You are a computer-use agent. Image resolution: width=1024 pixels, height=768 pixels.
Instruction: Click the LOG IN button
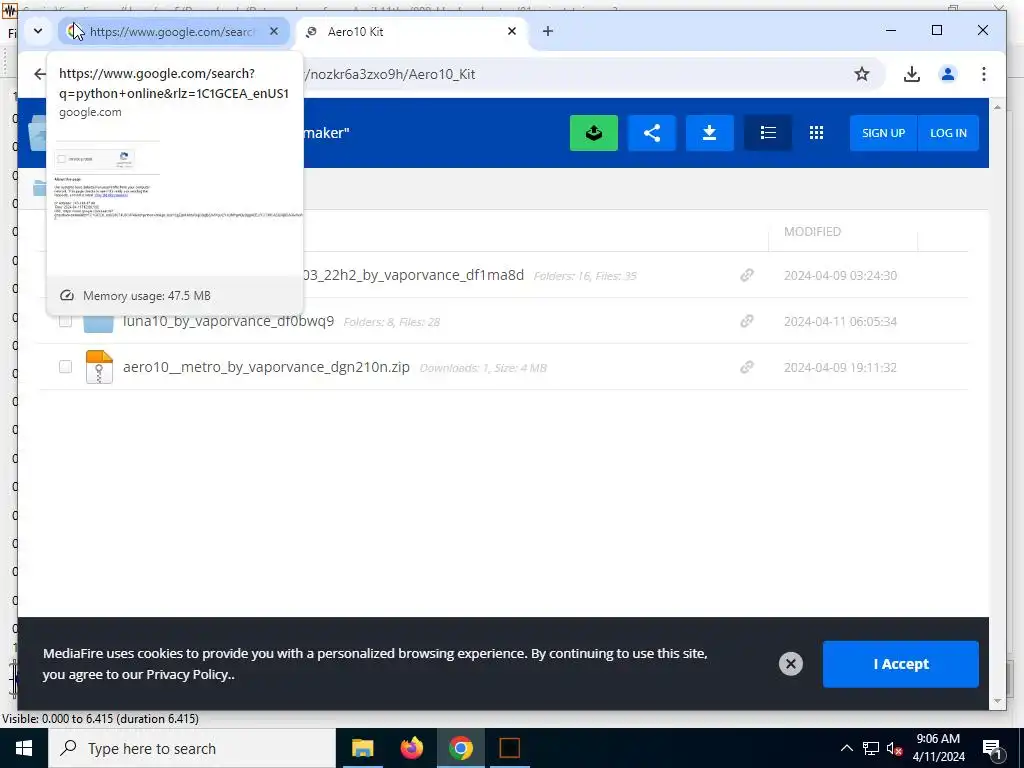948,133
